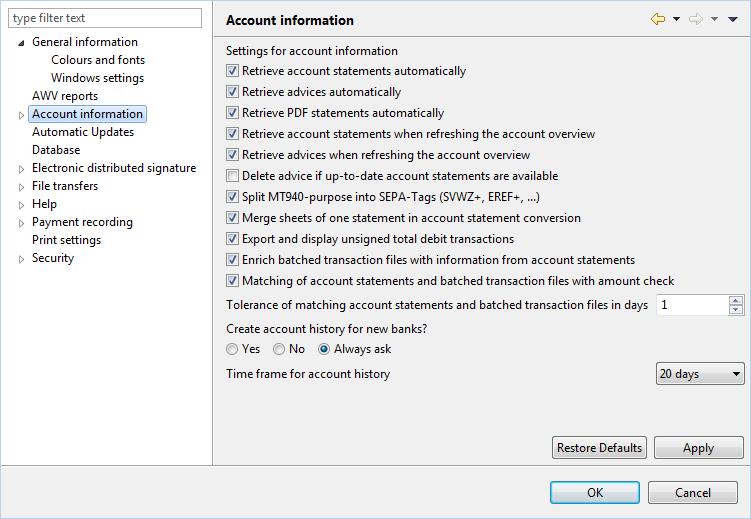Collapse the General information tree node
The height and width of the screenshot is (519, 751).
pyautogui.click(x=21, y=43)
